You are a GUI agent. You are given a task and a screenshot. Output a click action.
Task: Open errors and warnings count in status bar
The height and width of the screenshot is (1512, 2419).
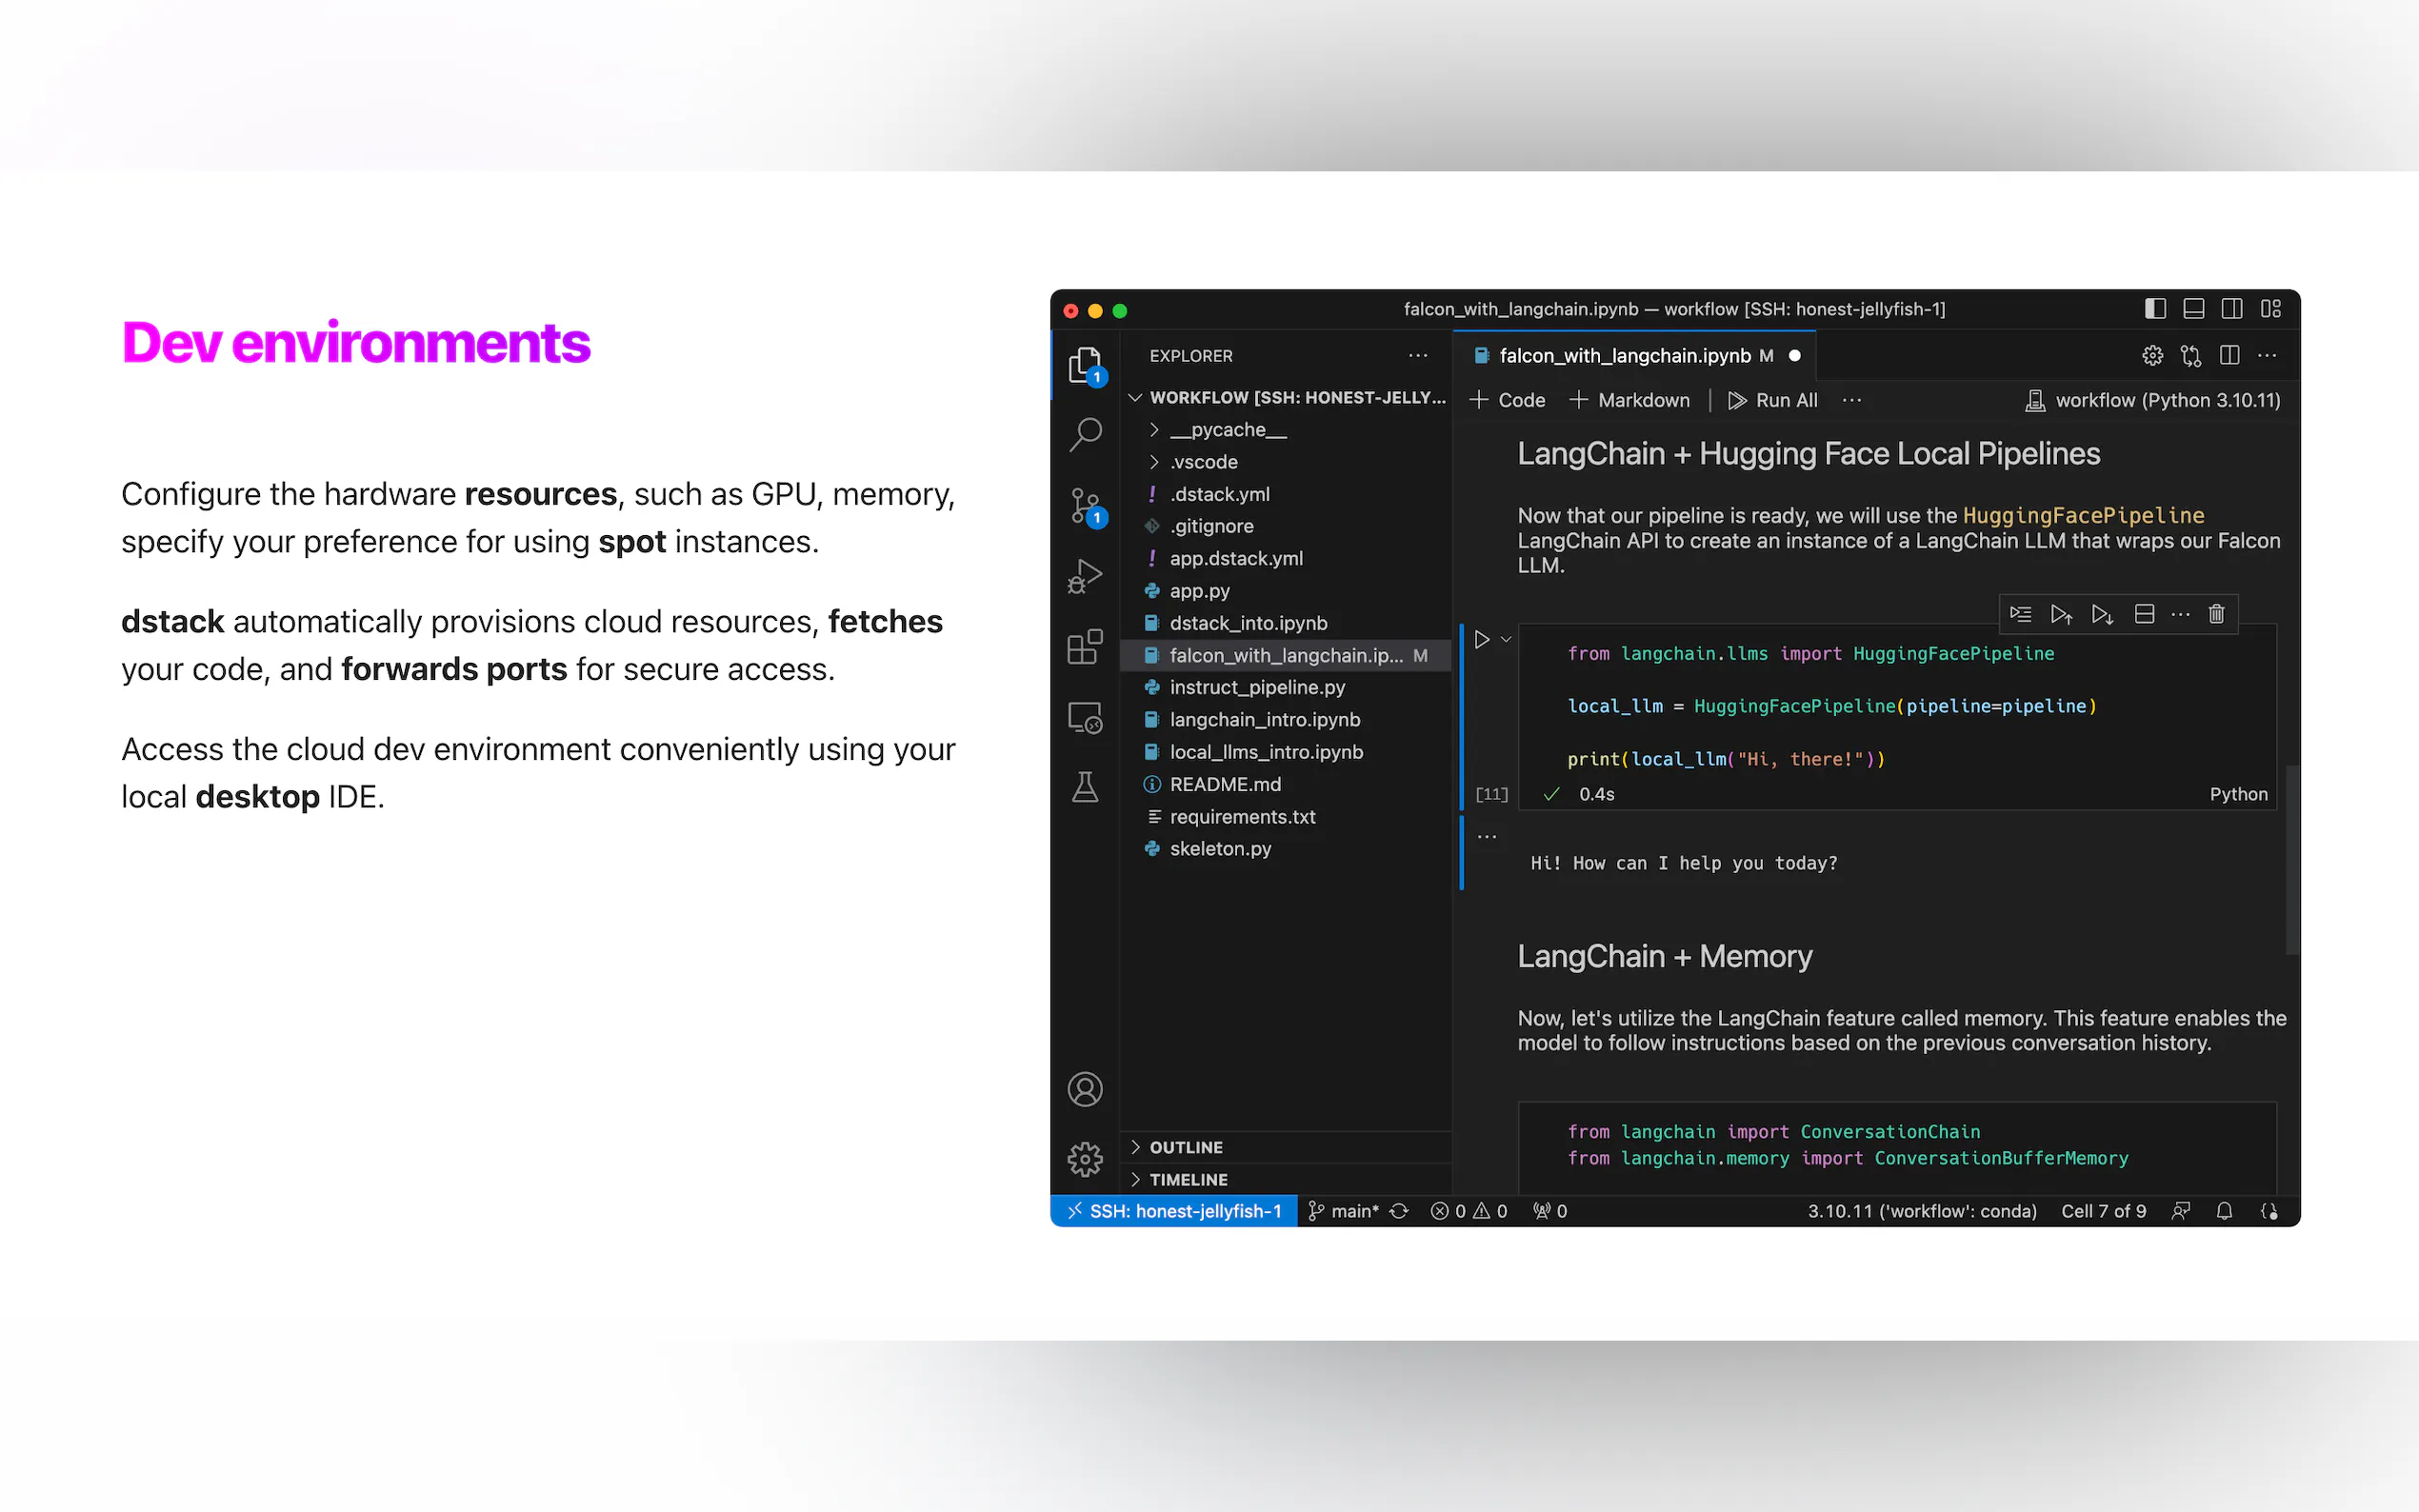(1469, 1211)
